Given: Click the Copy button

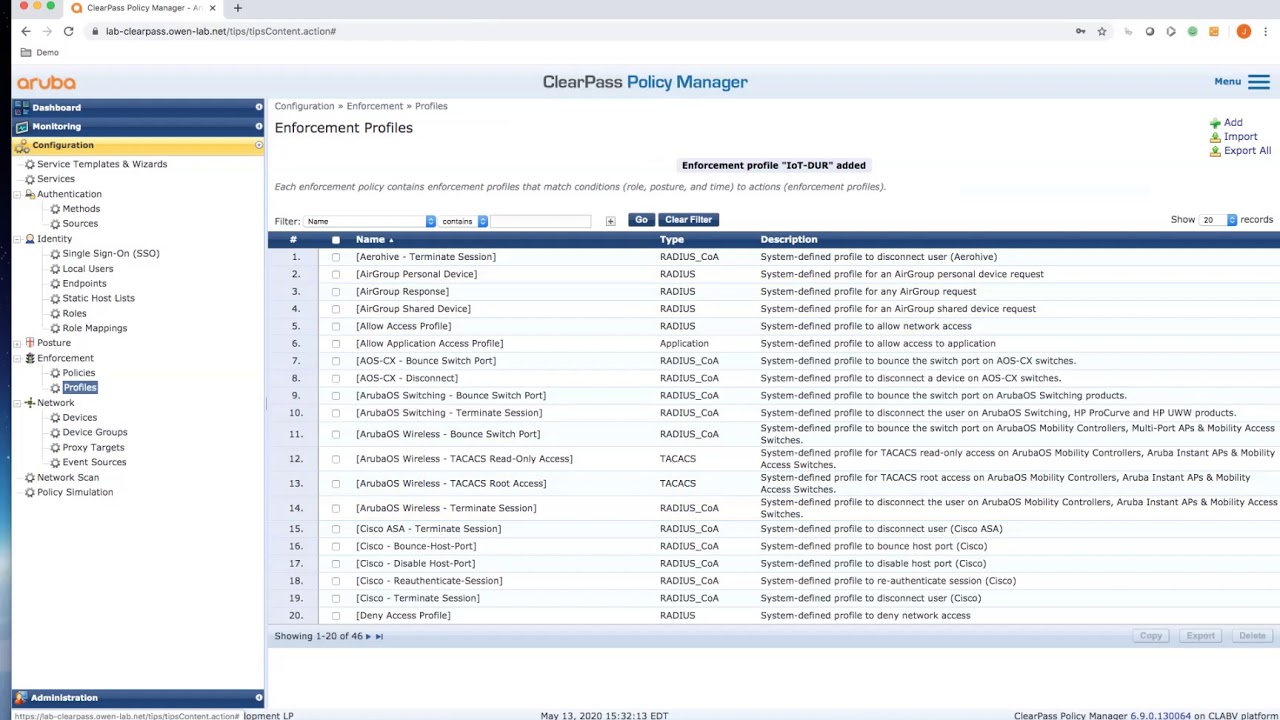Looking at the screenshot, I should point(1151,636).
